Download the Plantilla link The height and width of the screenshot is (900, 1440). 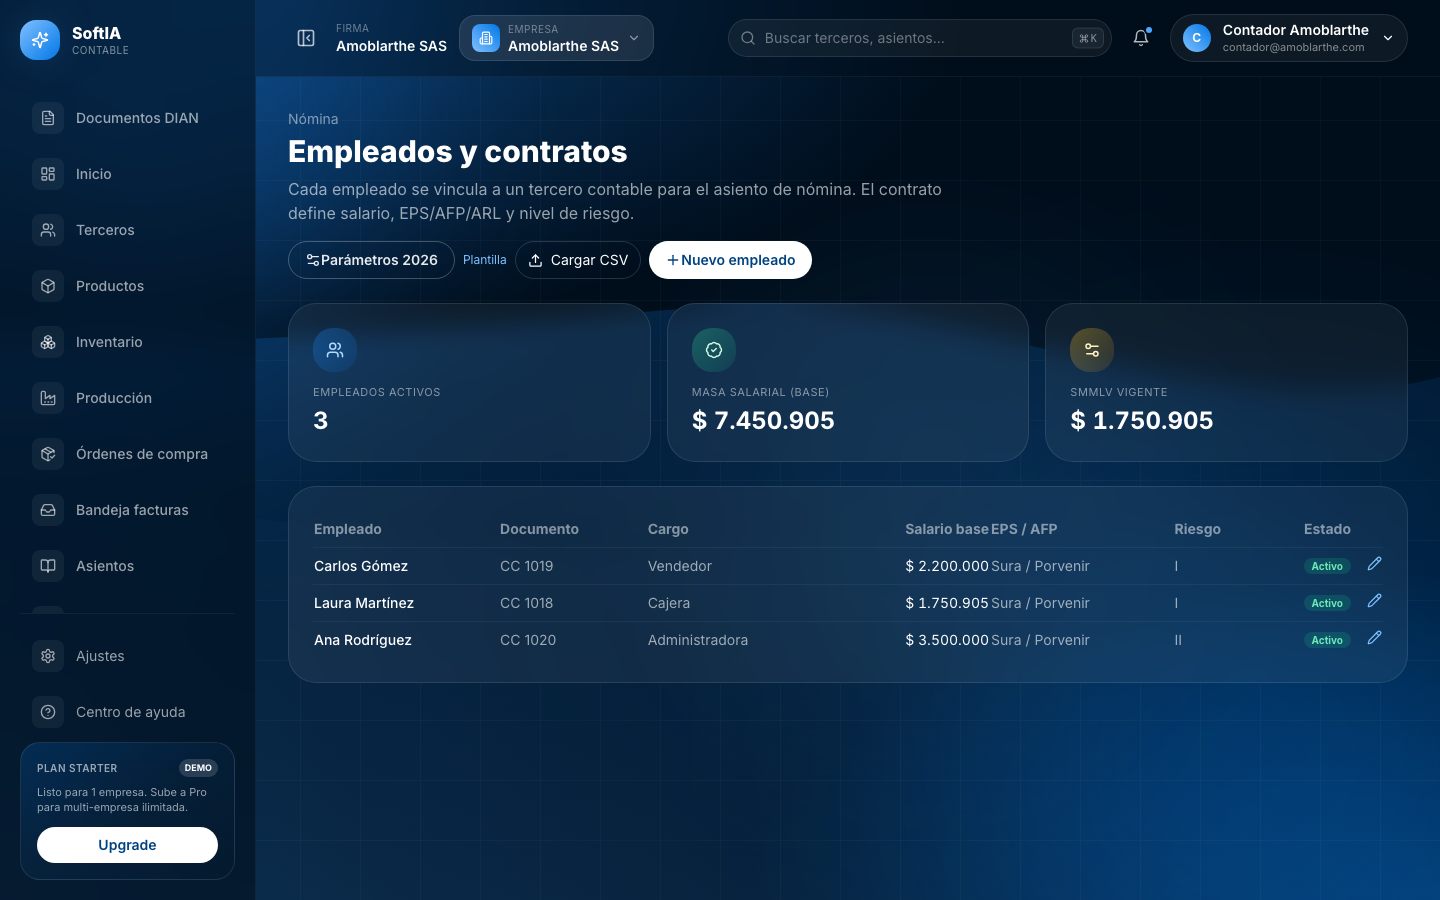coord(485,260)
